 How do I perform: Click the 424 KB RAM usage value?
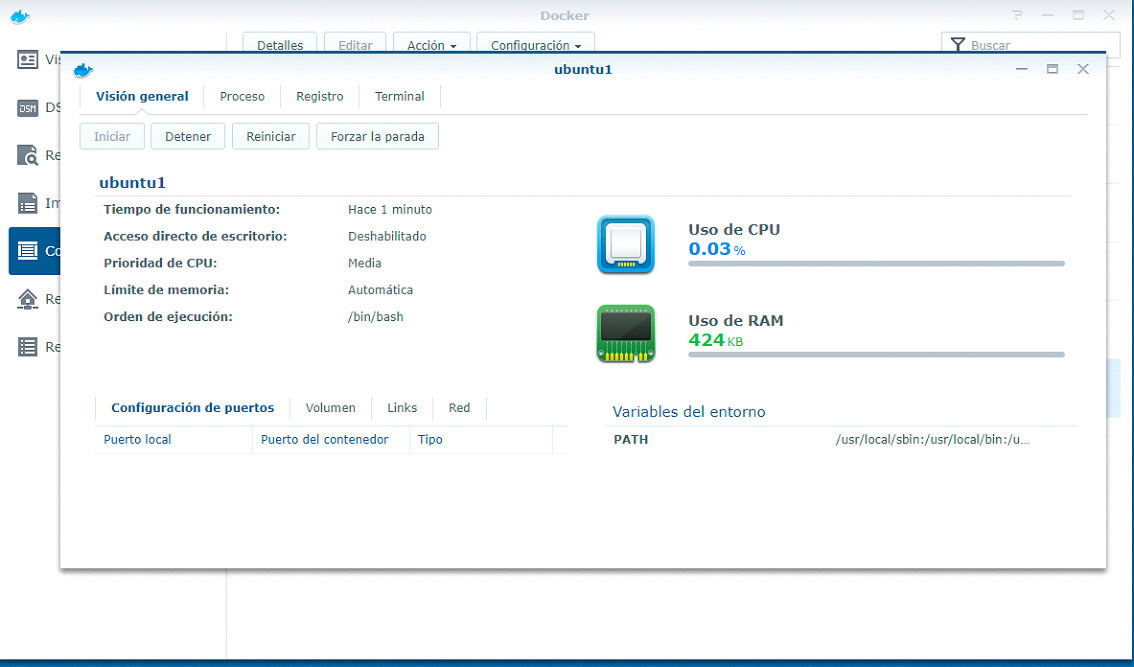tap(715, 340)
